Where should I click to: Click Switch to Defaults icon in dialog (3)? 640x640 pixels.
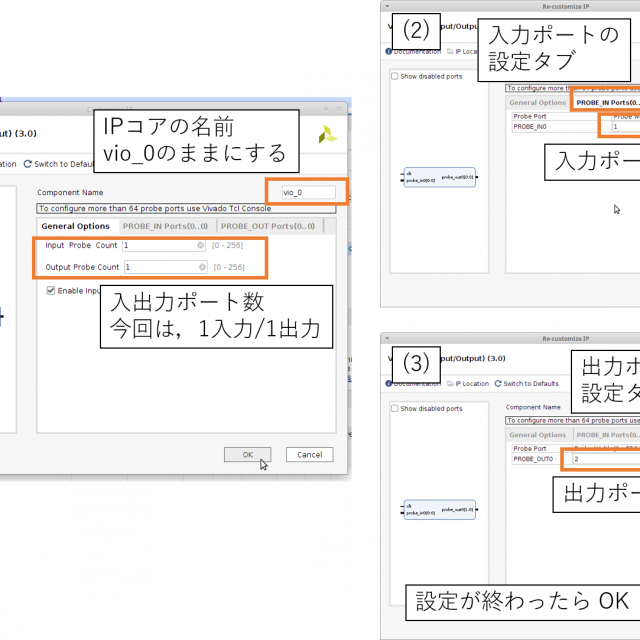497,384
